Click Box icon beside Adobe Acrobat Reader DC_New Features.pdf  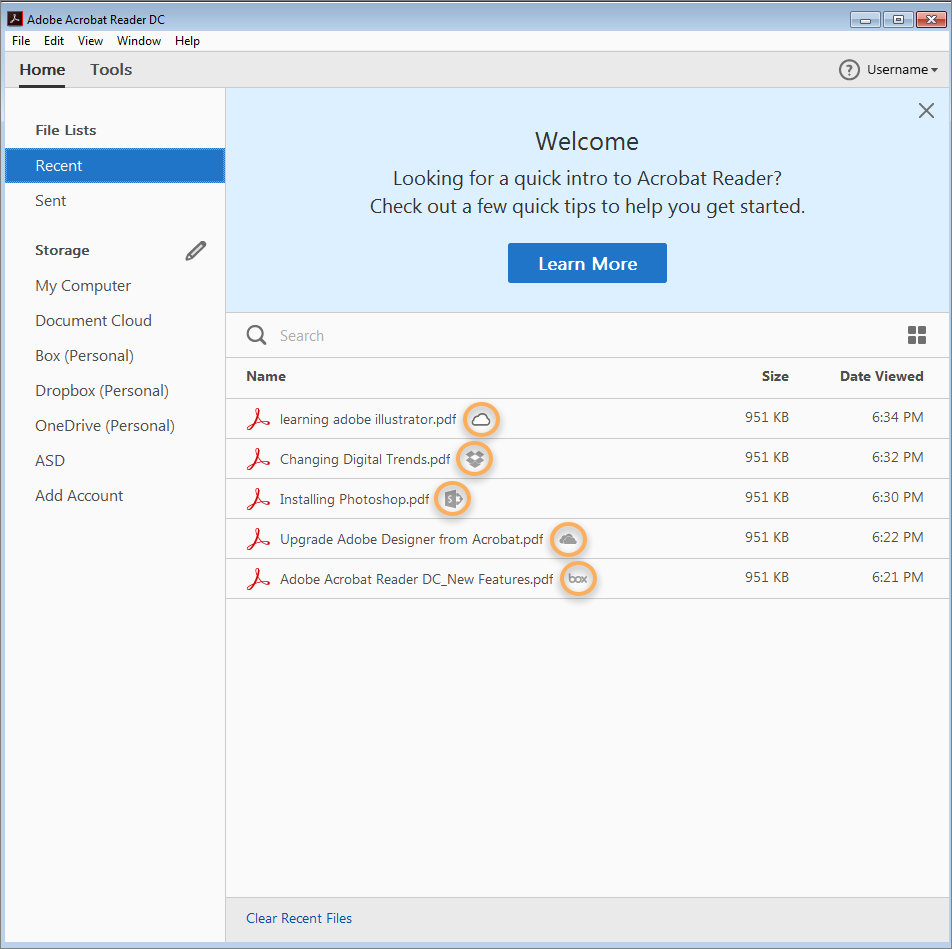coord(578,579)
